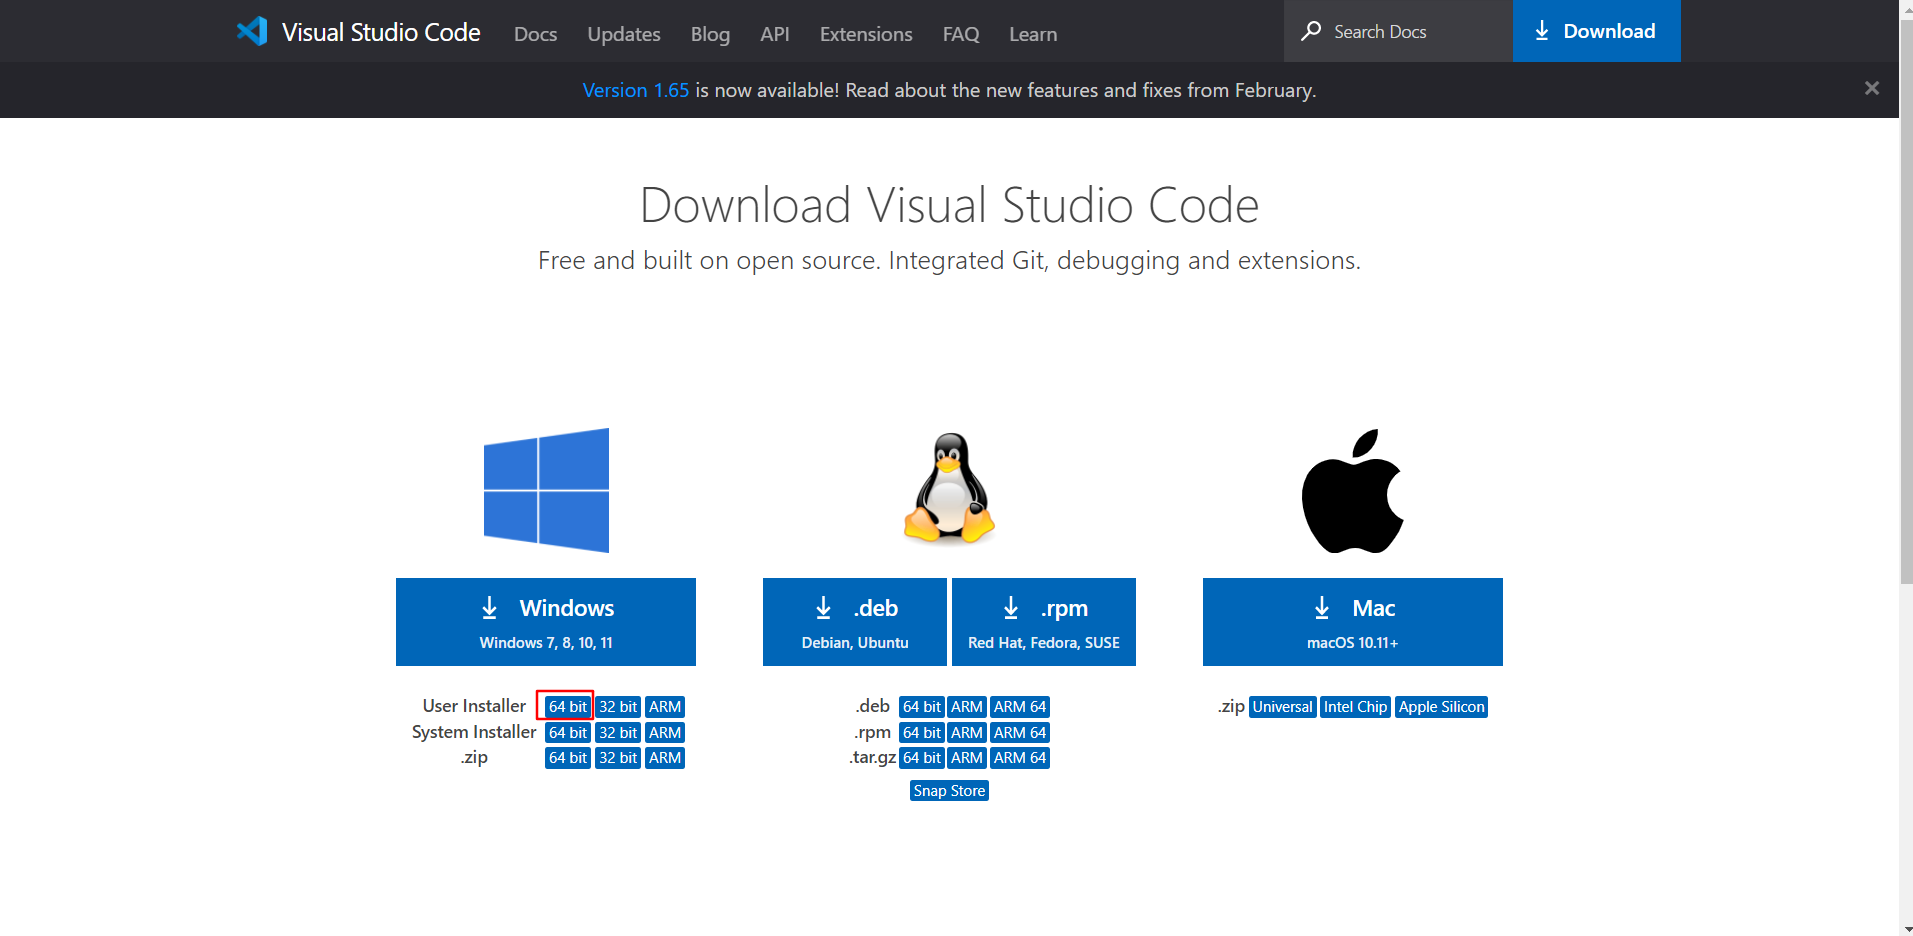Viewport: 1913px width, 936px height.
Task: Click the Mac macOS 10.11+ download button
Action: click(1353, 622)
